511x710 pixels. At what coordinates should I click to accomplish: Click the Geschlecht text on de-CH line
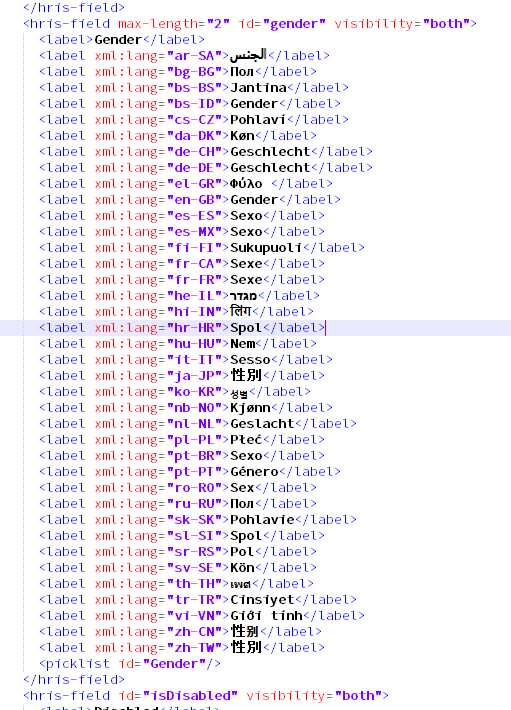(x=270, y=152)
